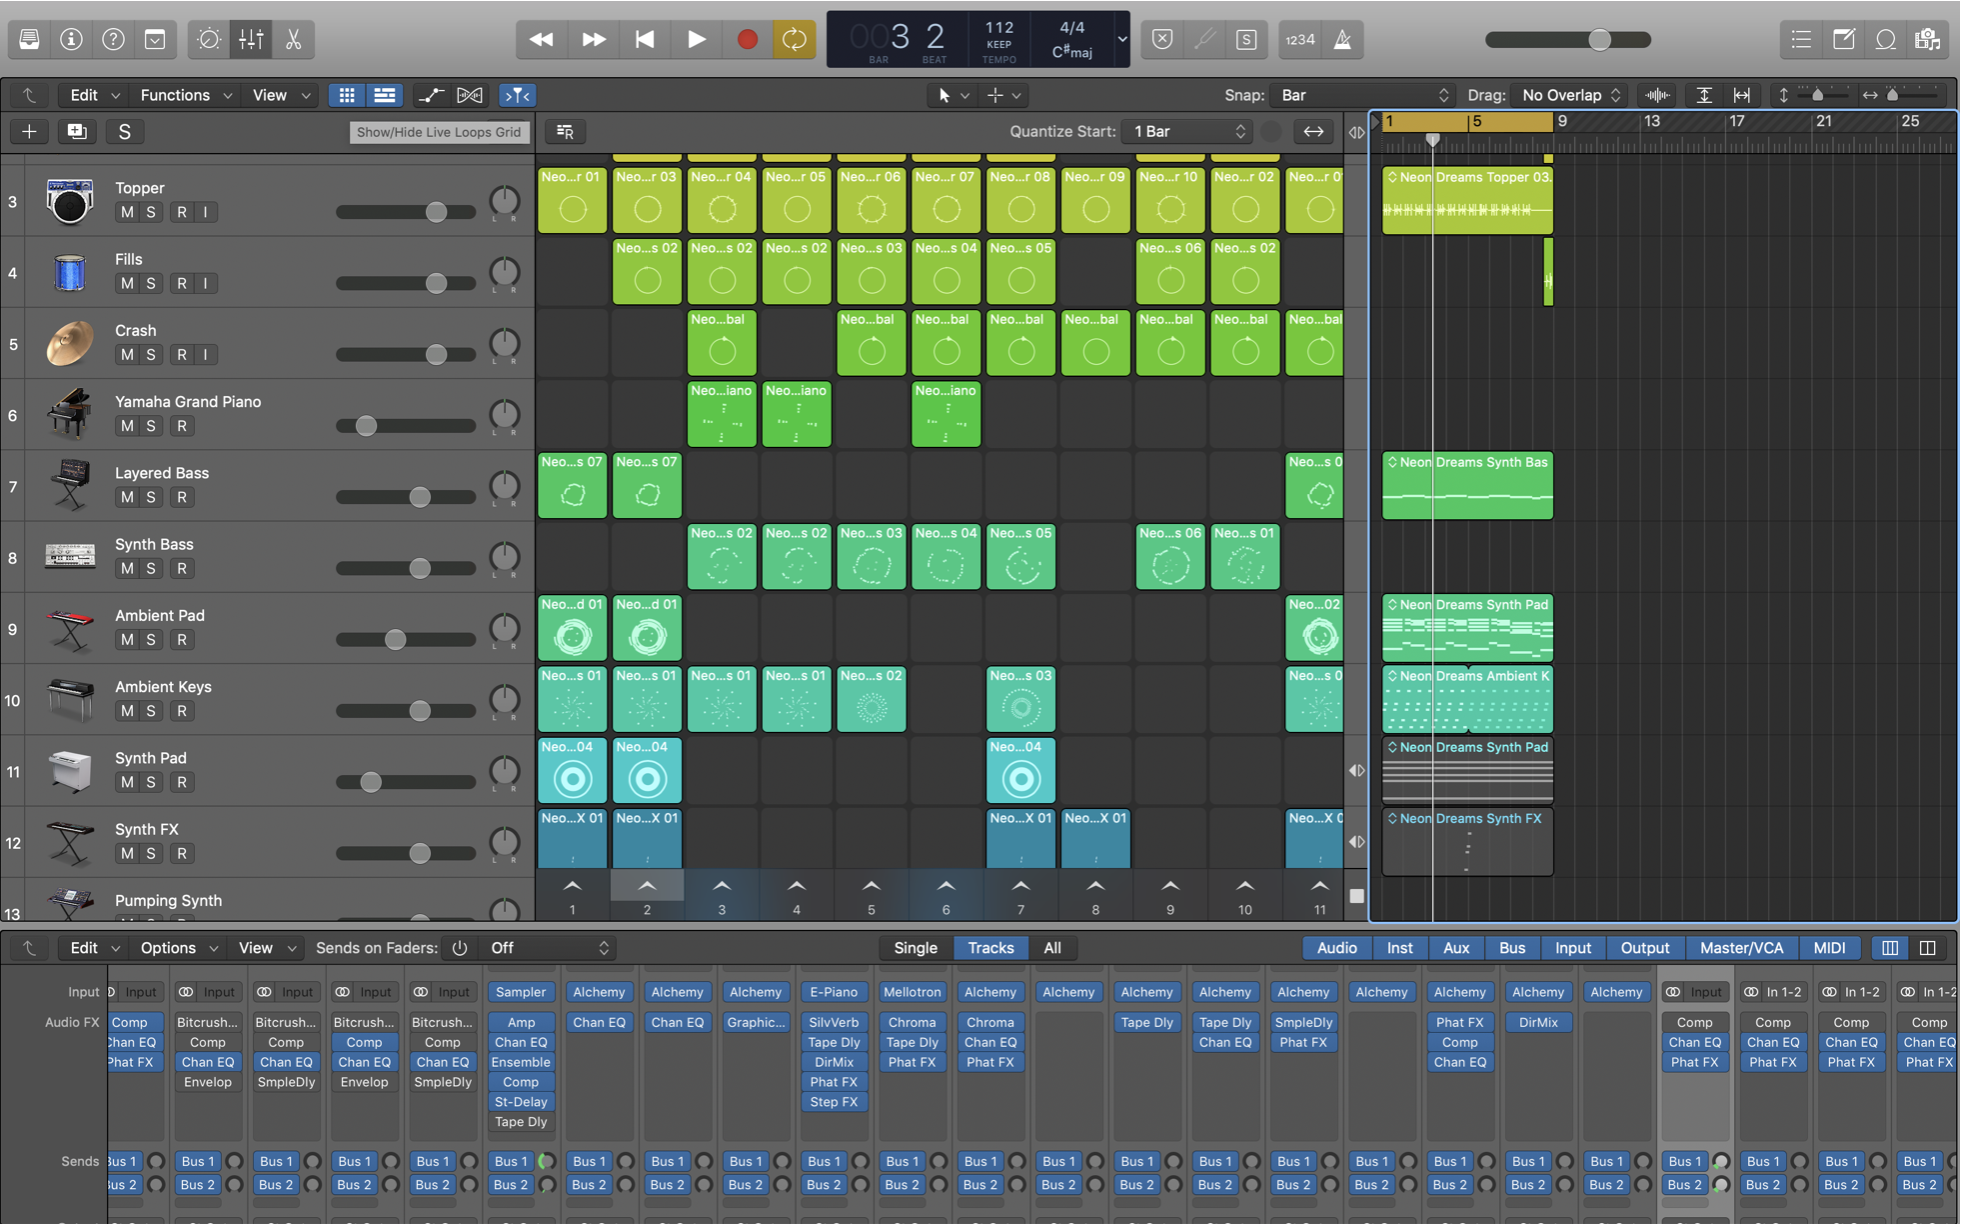Click the Live Loops grid view icon
The width and height of the screenshot is (1962, 1224).
345,94
